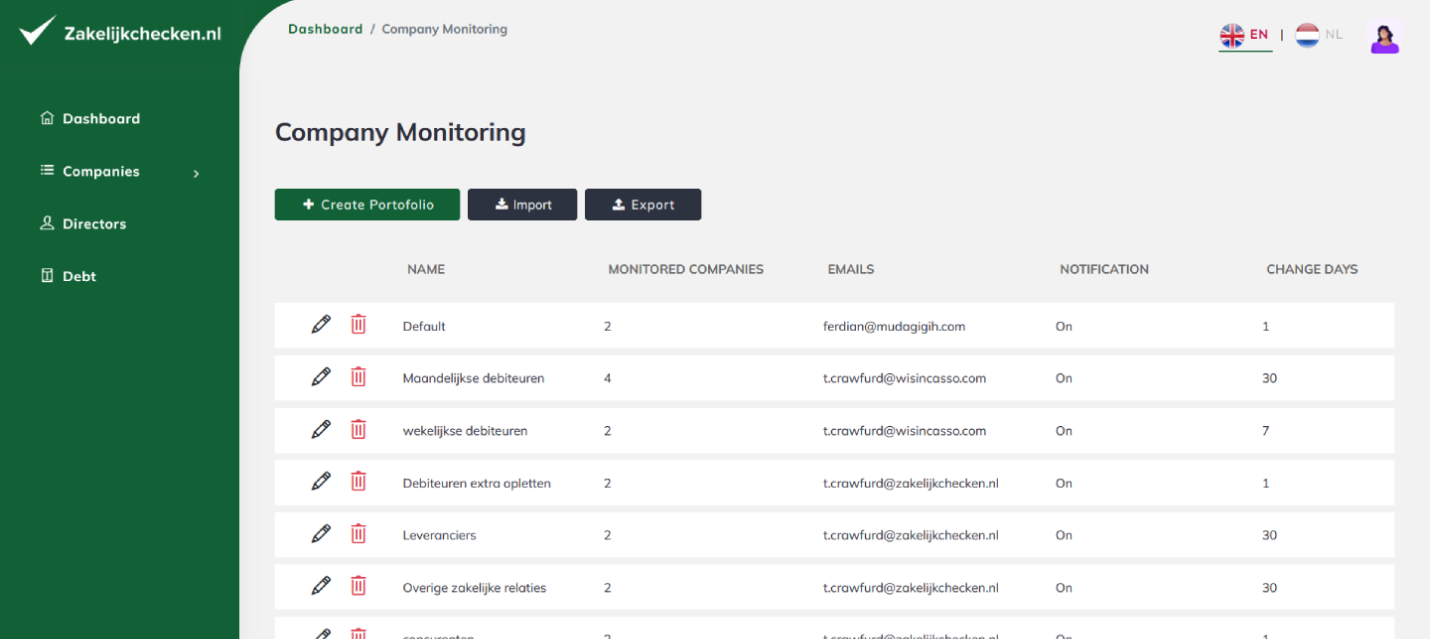Click the Create Portofolio button
The width and height of the screenshot is (1430, 639).
point(367,204)
